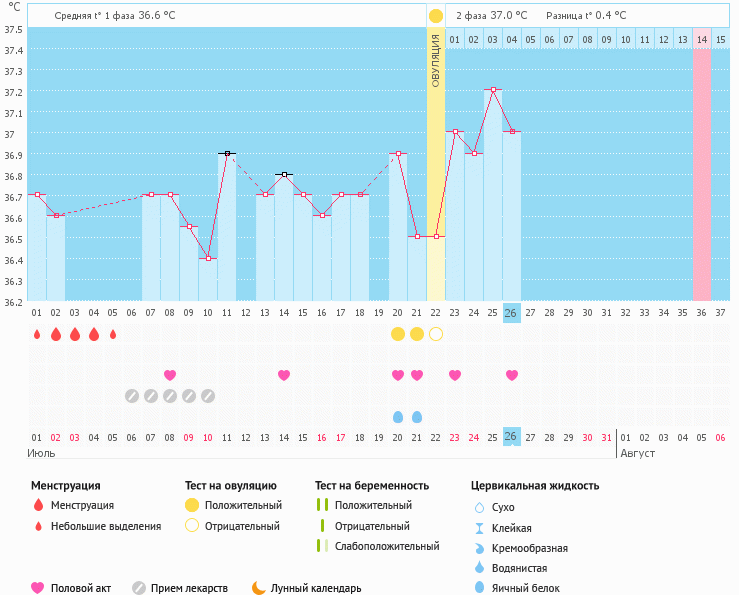Click the menstruation drop on cycle day 01
This screenshot has width=739, height=595.
tap(36, 334)
